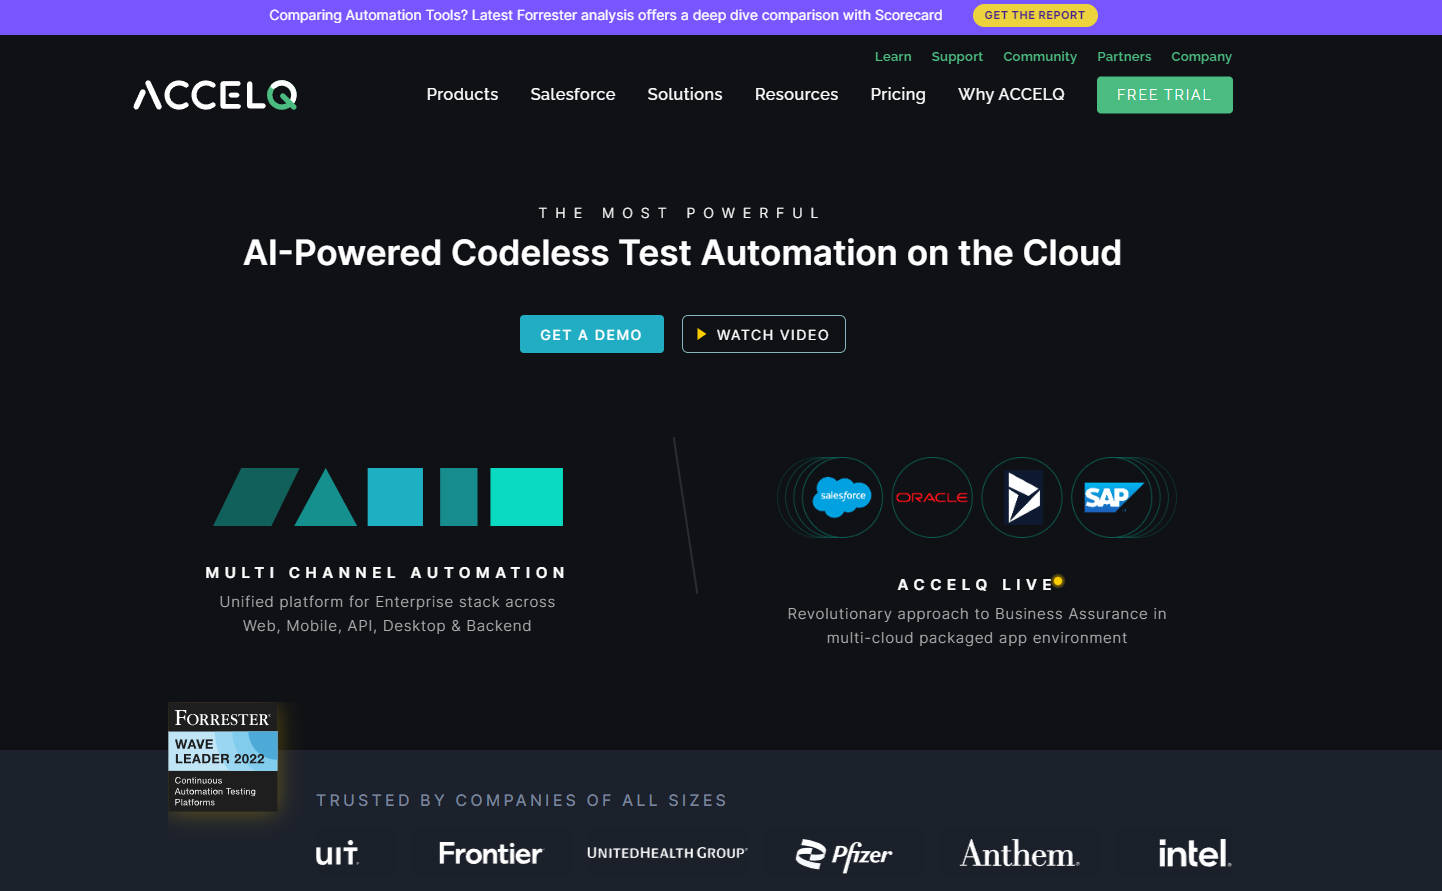Click the ACCELQ logo in the header
1442x891 pixels.
point(215,95)
